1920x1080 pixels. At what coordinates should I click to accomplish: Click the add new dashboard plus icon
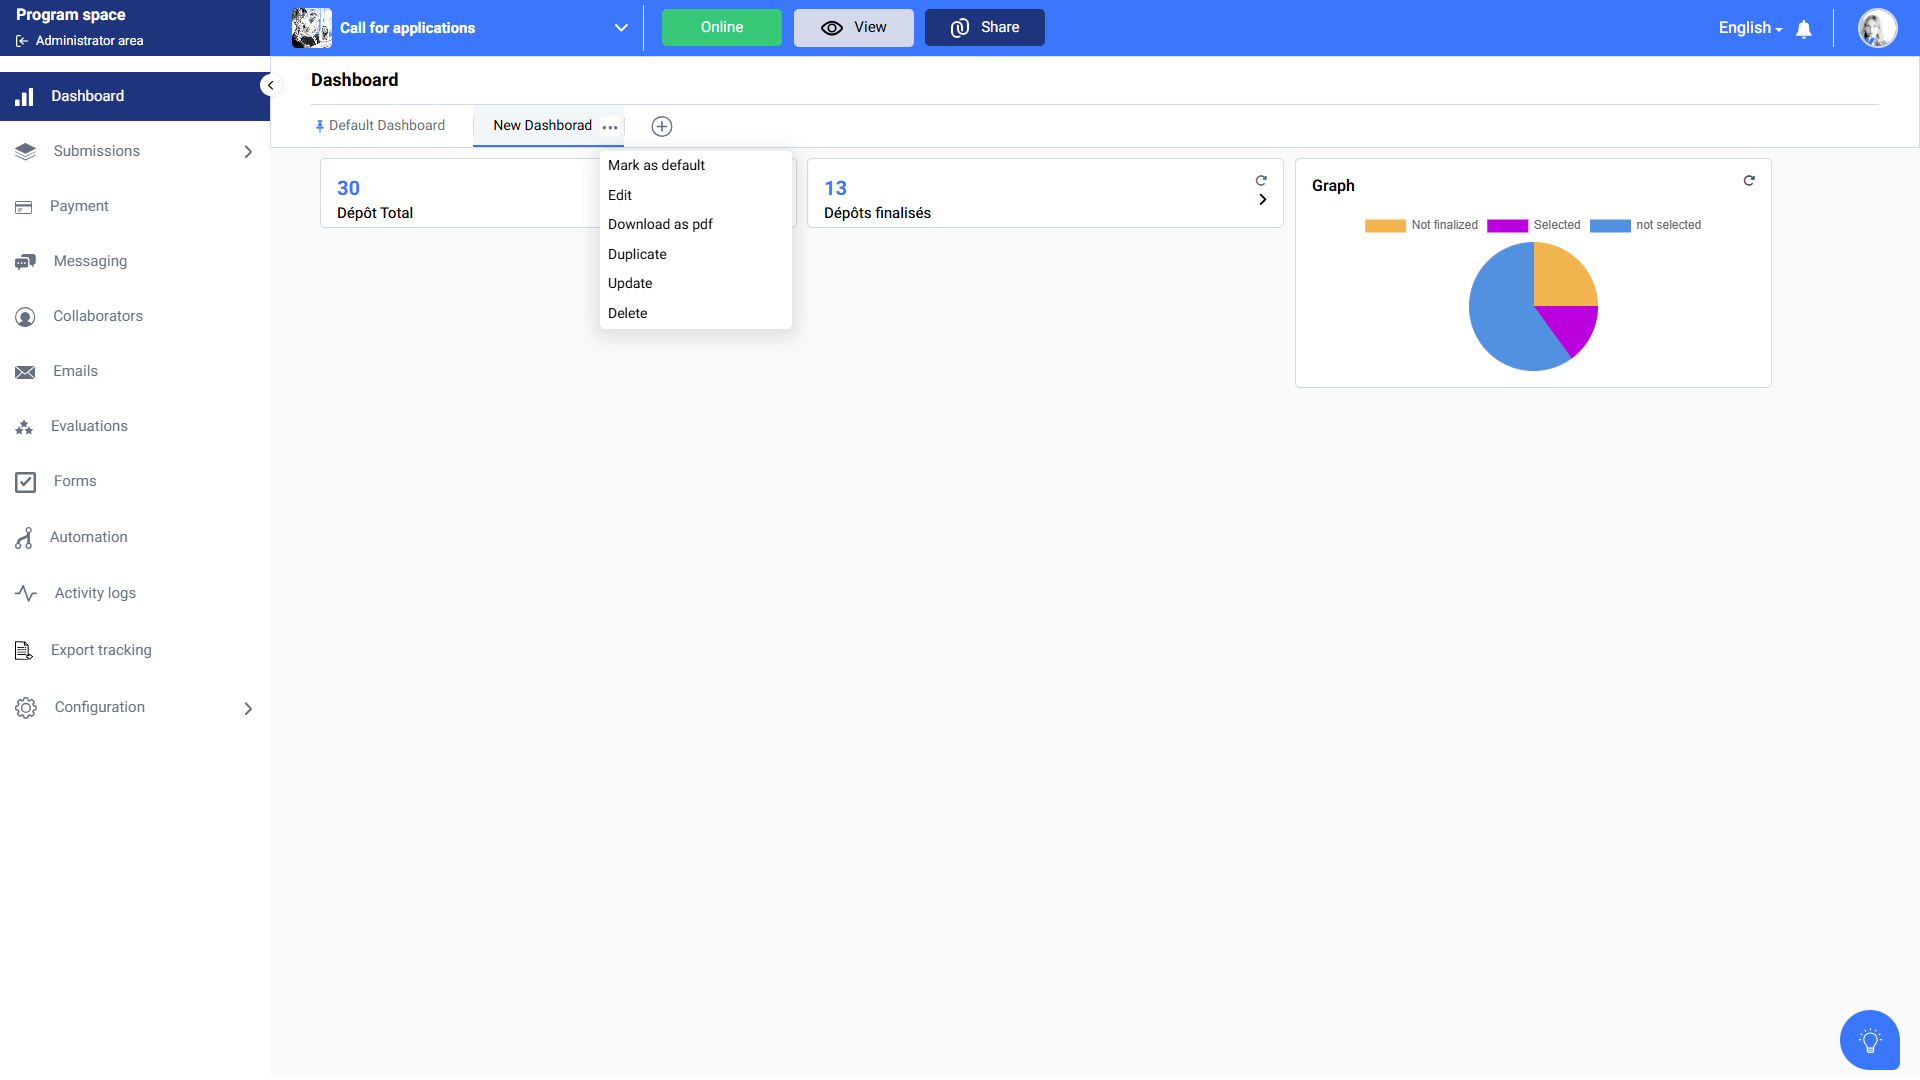(662, 126)
